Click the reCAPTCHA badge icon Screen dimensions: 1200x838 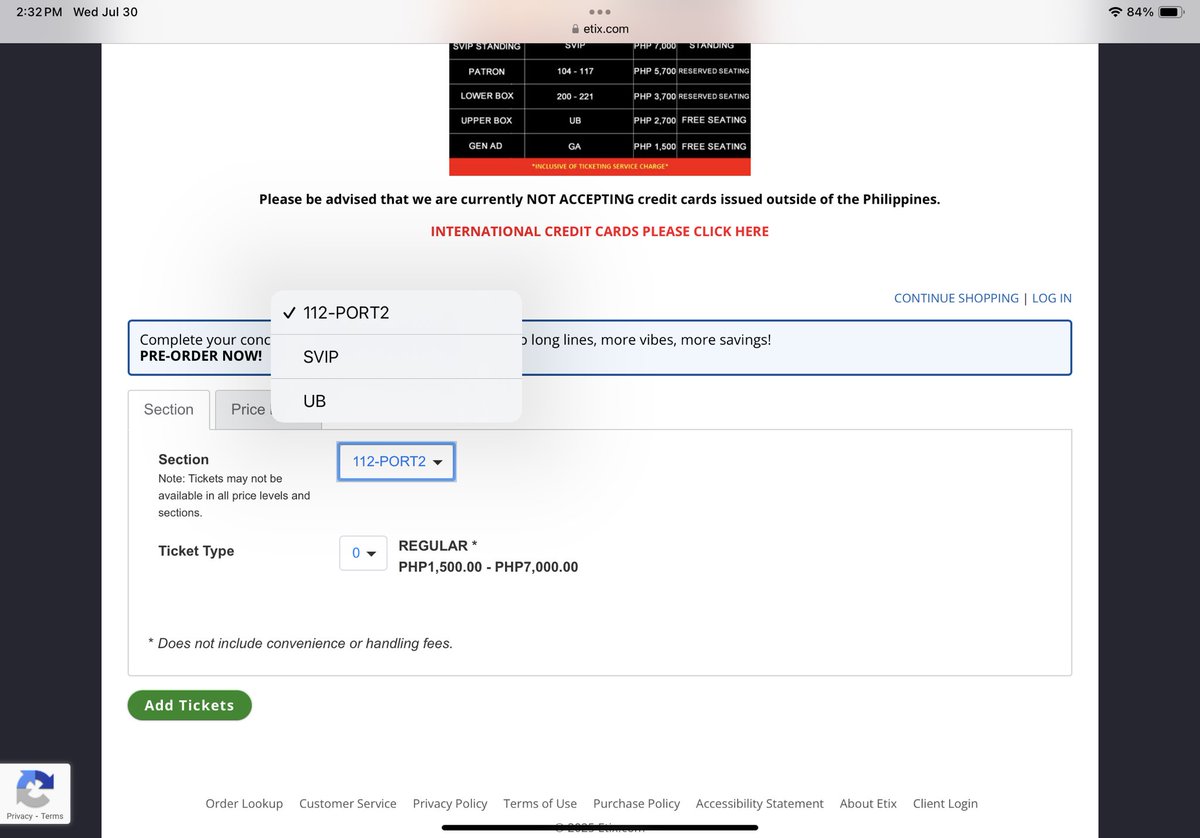pos(35,789)
